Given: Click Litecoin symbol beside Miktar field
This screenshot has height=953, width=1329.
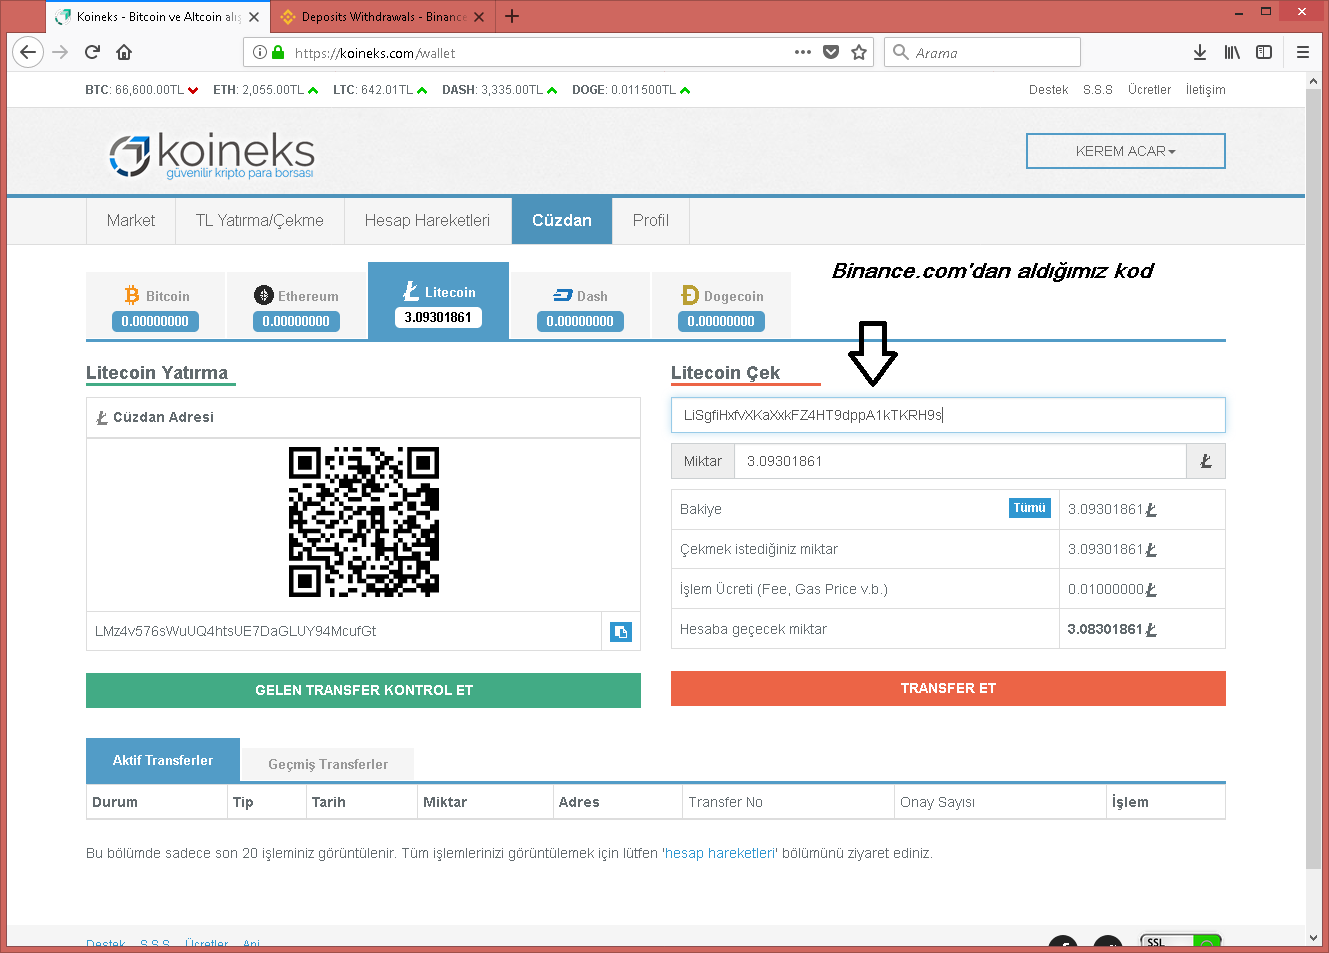Looking at the screenshot, I should click(1206, 461).
